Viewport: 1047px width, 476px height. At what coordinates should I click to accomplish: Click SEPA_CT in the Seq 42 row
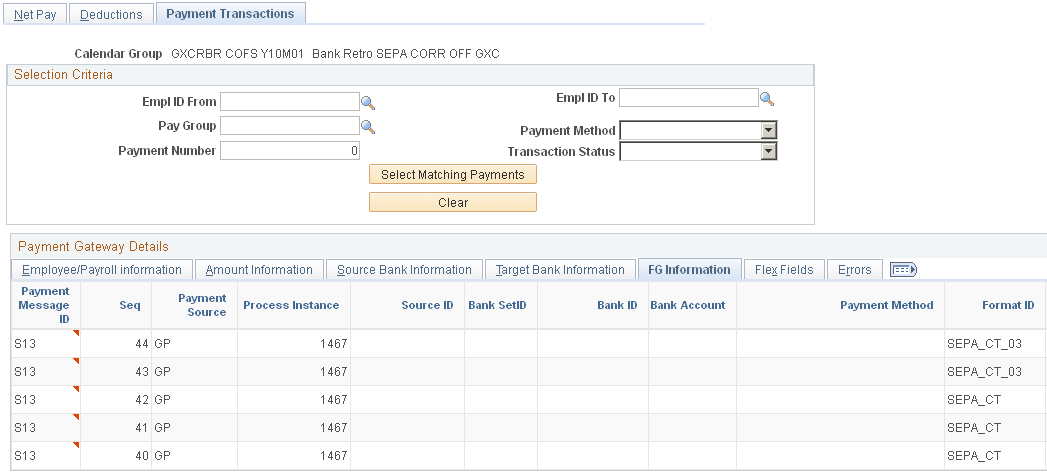pos(974,400)
